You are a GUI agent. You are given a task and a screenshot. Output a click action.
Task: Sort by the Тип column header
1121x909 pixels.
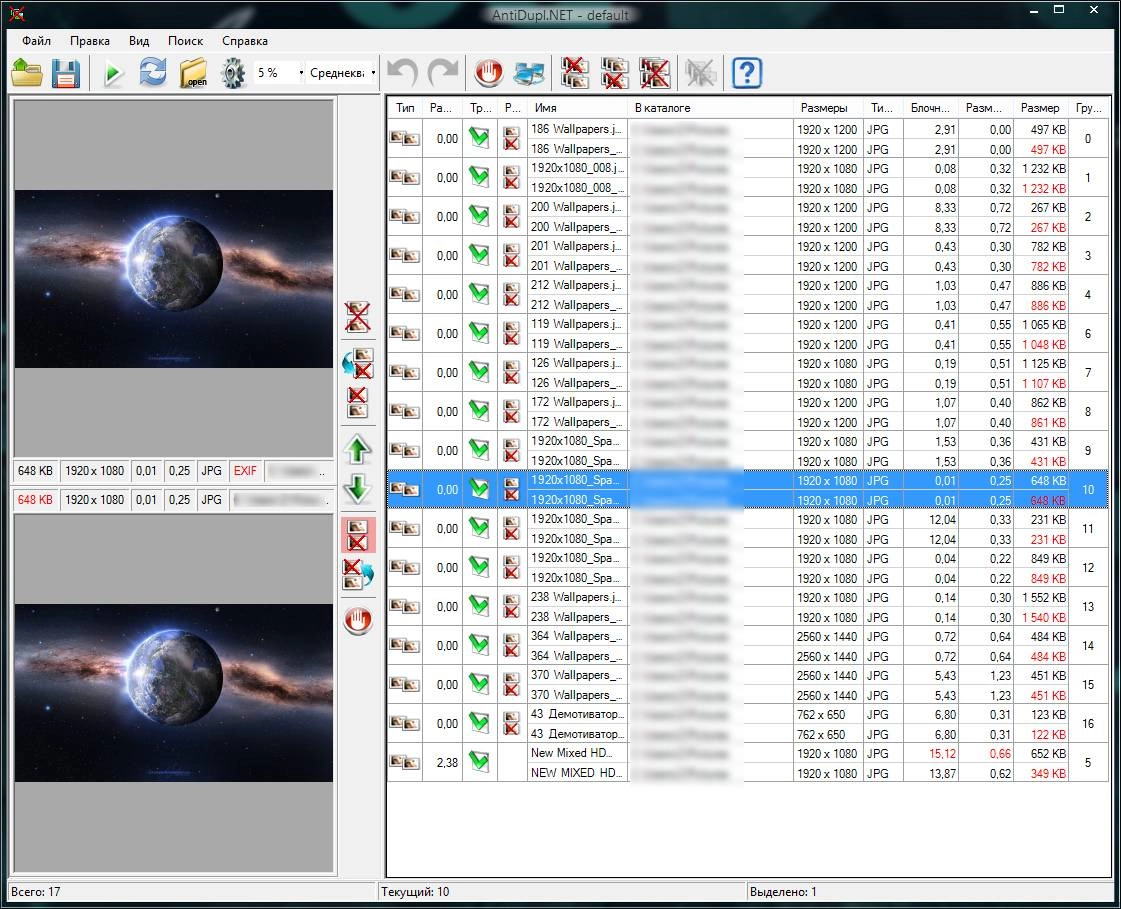[x=405, y=108]
